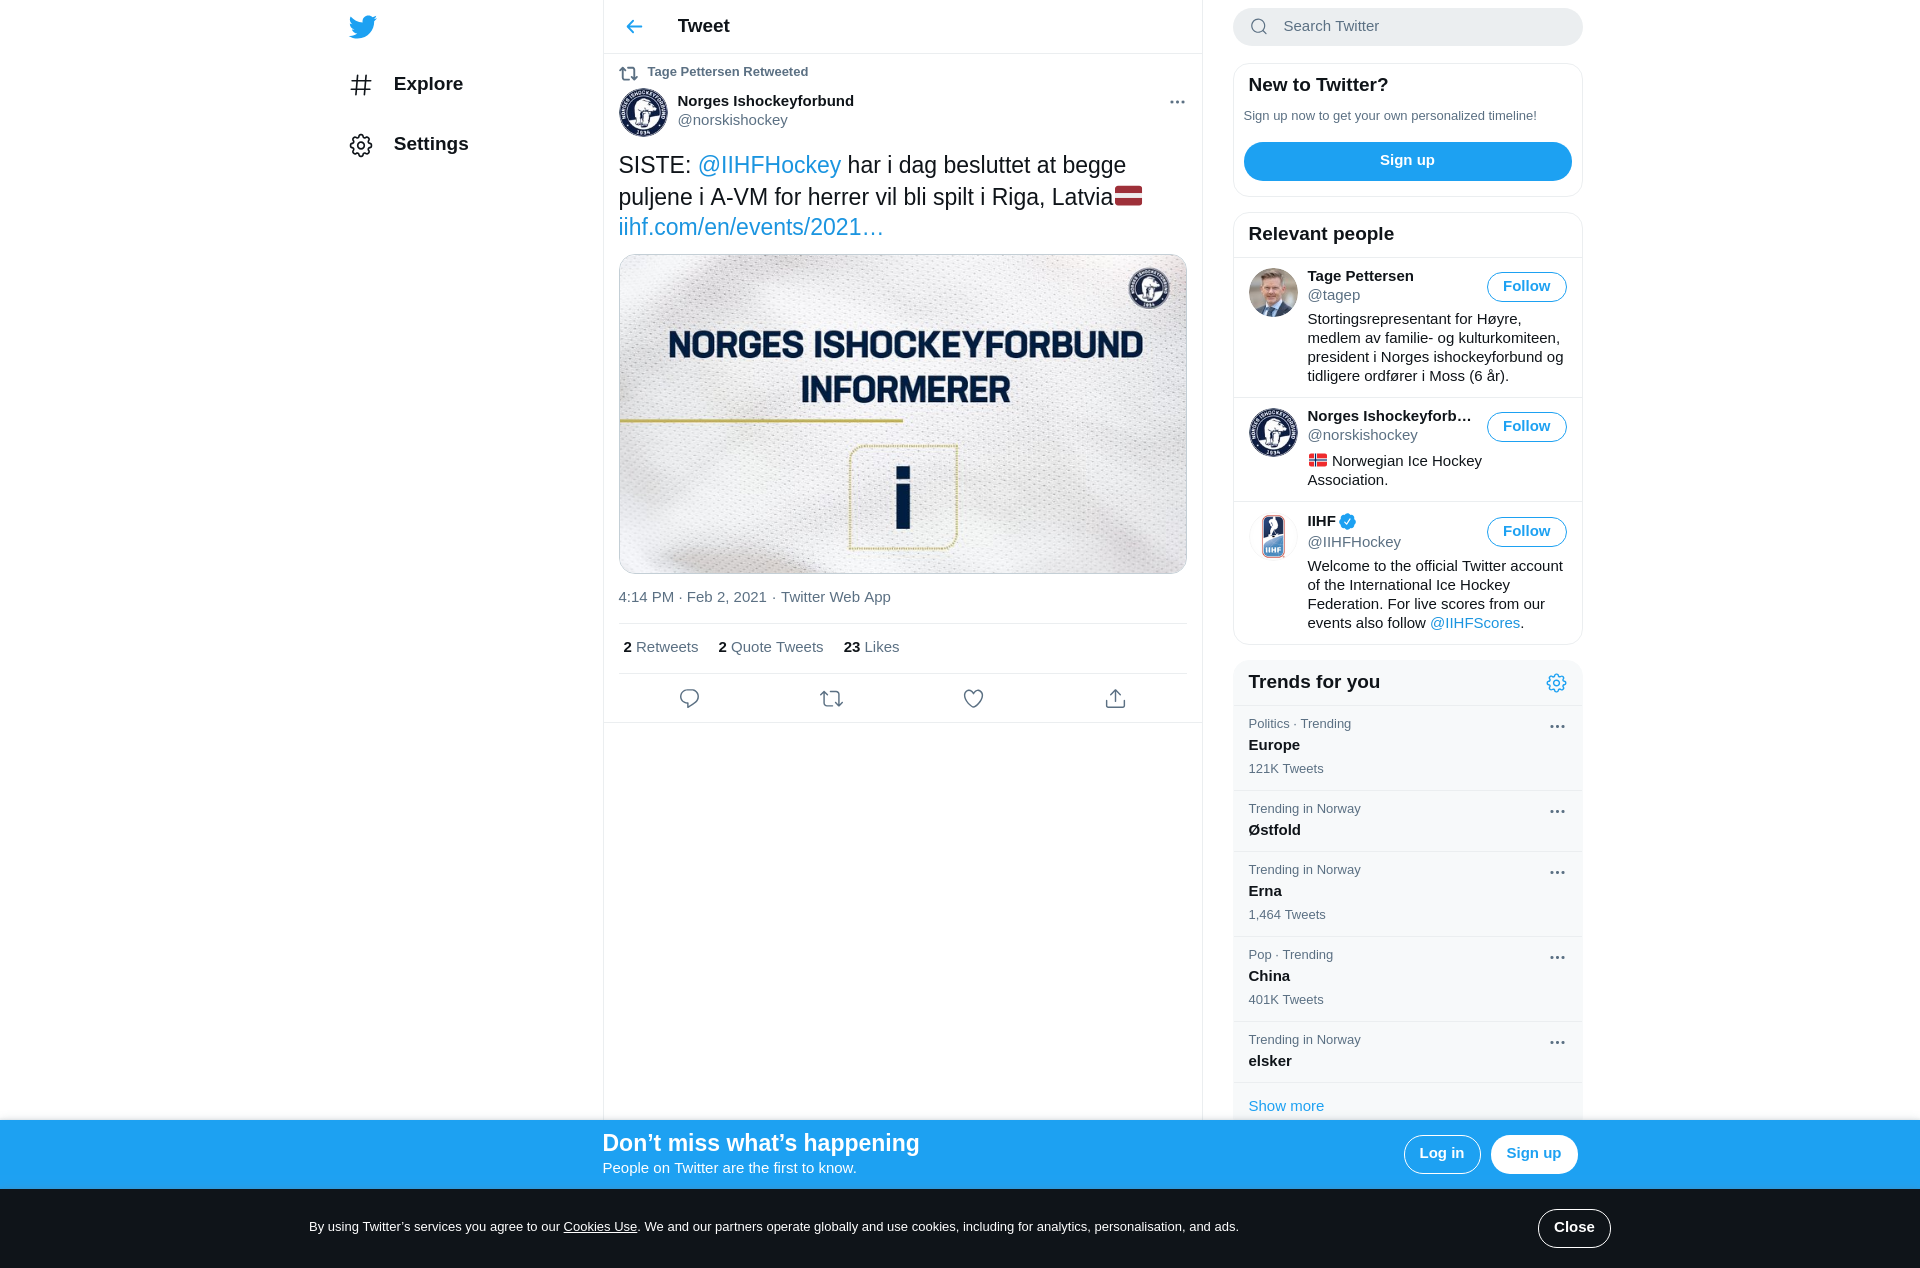Like the tweet with the heart icon
This screenshot has width=1920, height=1268.
point(973,698)
